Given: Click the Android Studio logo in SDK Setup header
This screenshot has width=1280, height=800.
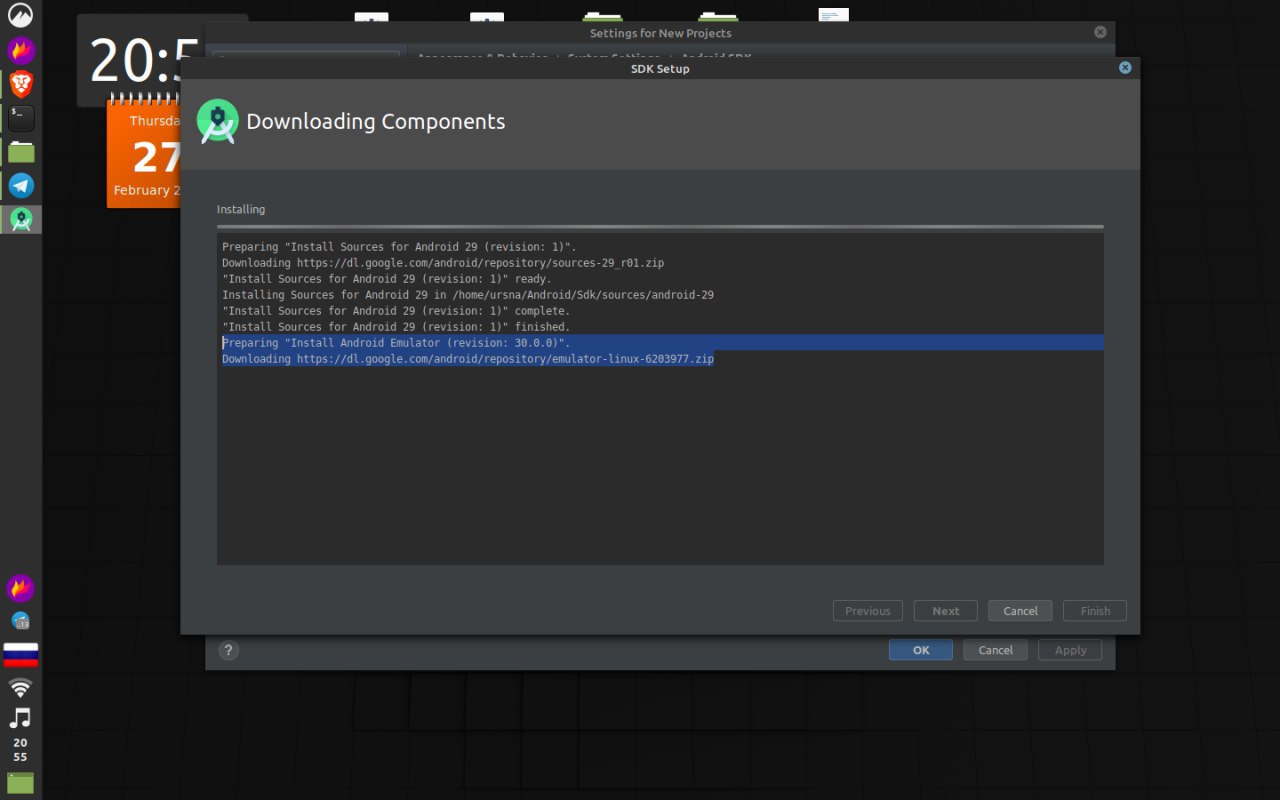Looking at the screenshot, I should point(218,122).
